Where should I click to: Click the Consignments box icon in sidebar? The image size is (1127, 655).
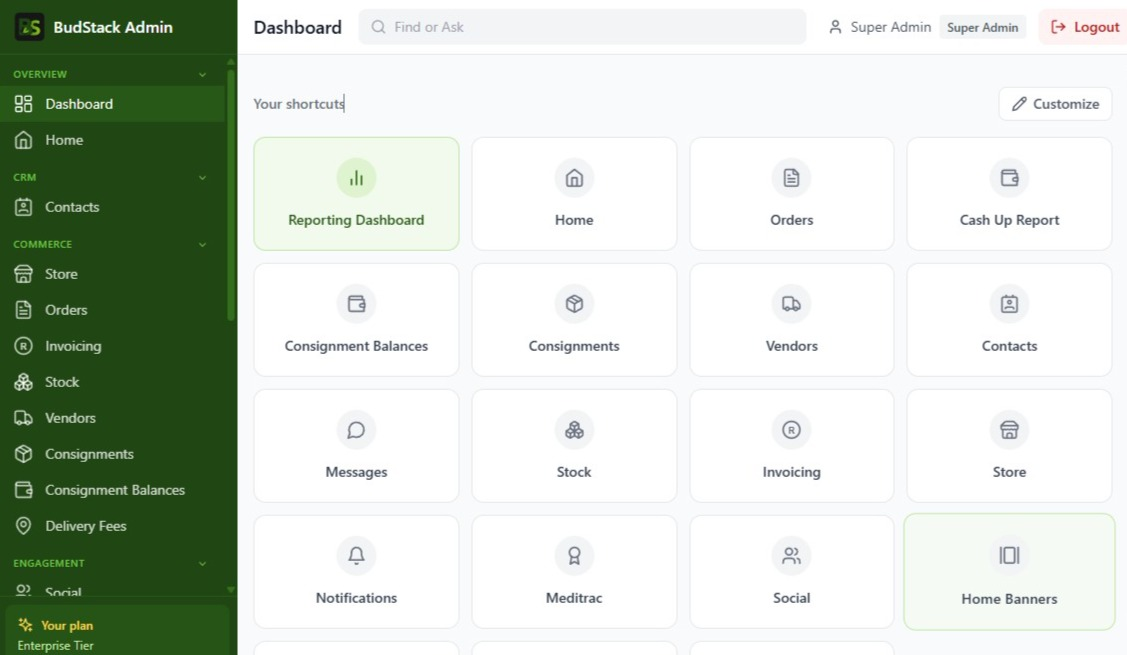(24, 454)
